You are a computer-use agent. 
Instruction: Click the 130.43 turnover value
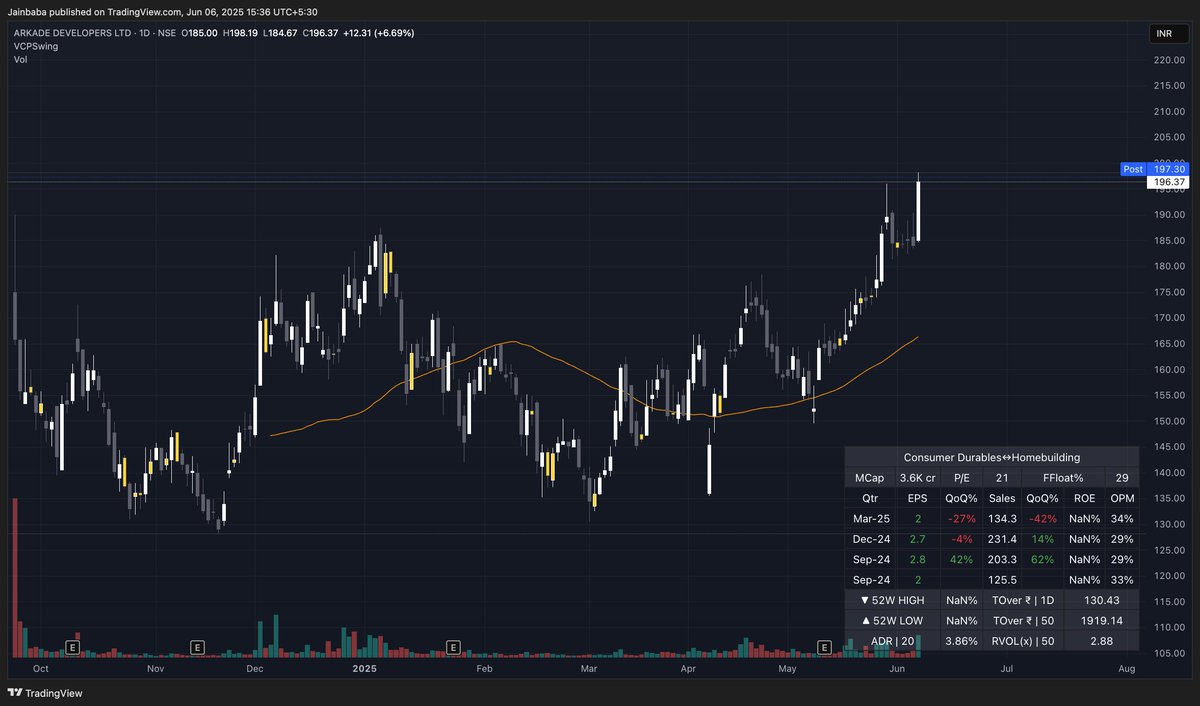pos(1101,600)
